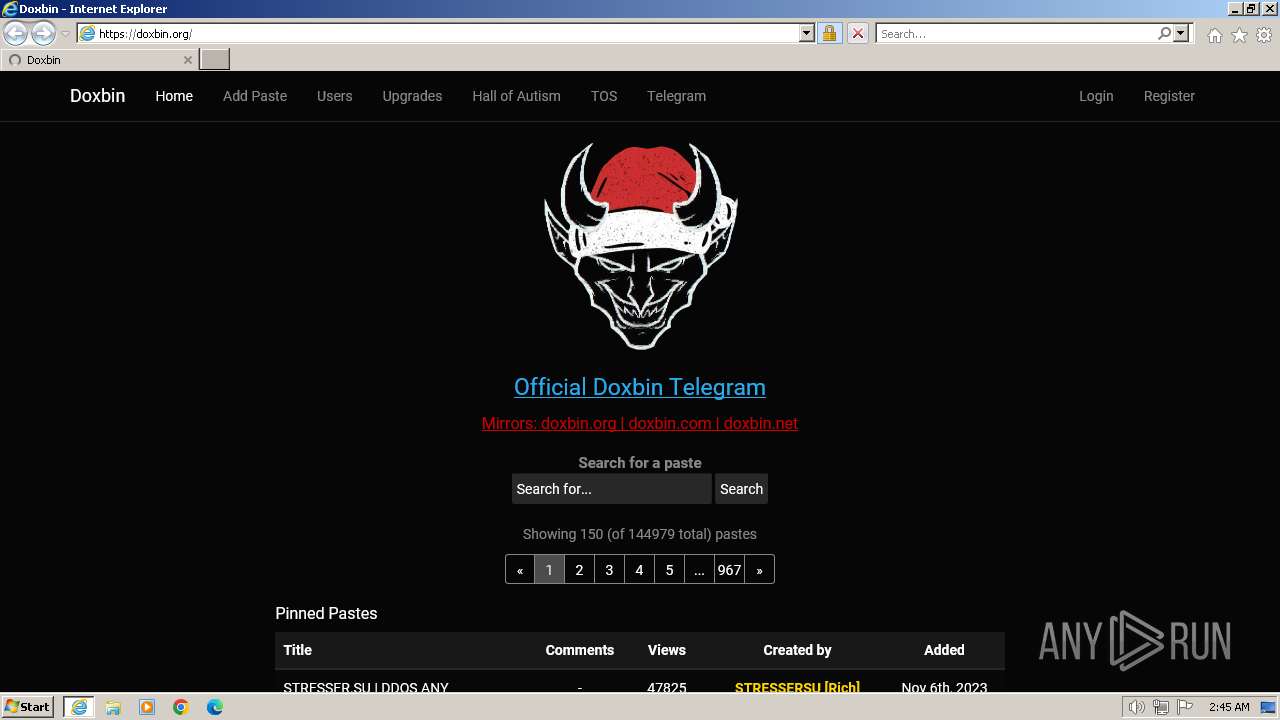This screenshot has height=720, width=1280.
Task: Click the magnifier search icon
Action: pyautogui.click(x=1164, y=34)
